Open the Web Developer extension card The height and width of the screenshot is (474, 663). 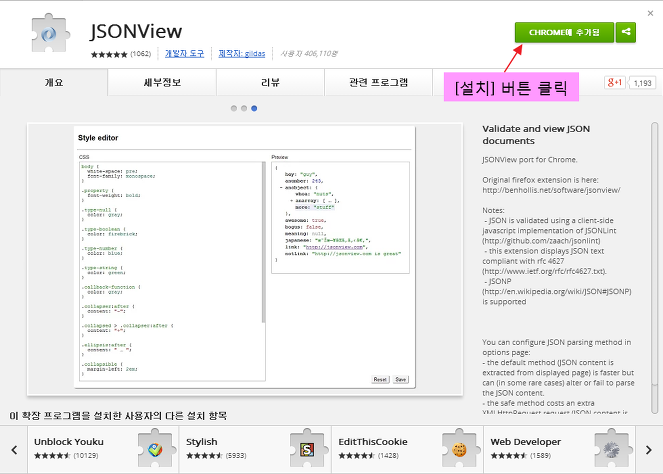[x=559, y=449]
